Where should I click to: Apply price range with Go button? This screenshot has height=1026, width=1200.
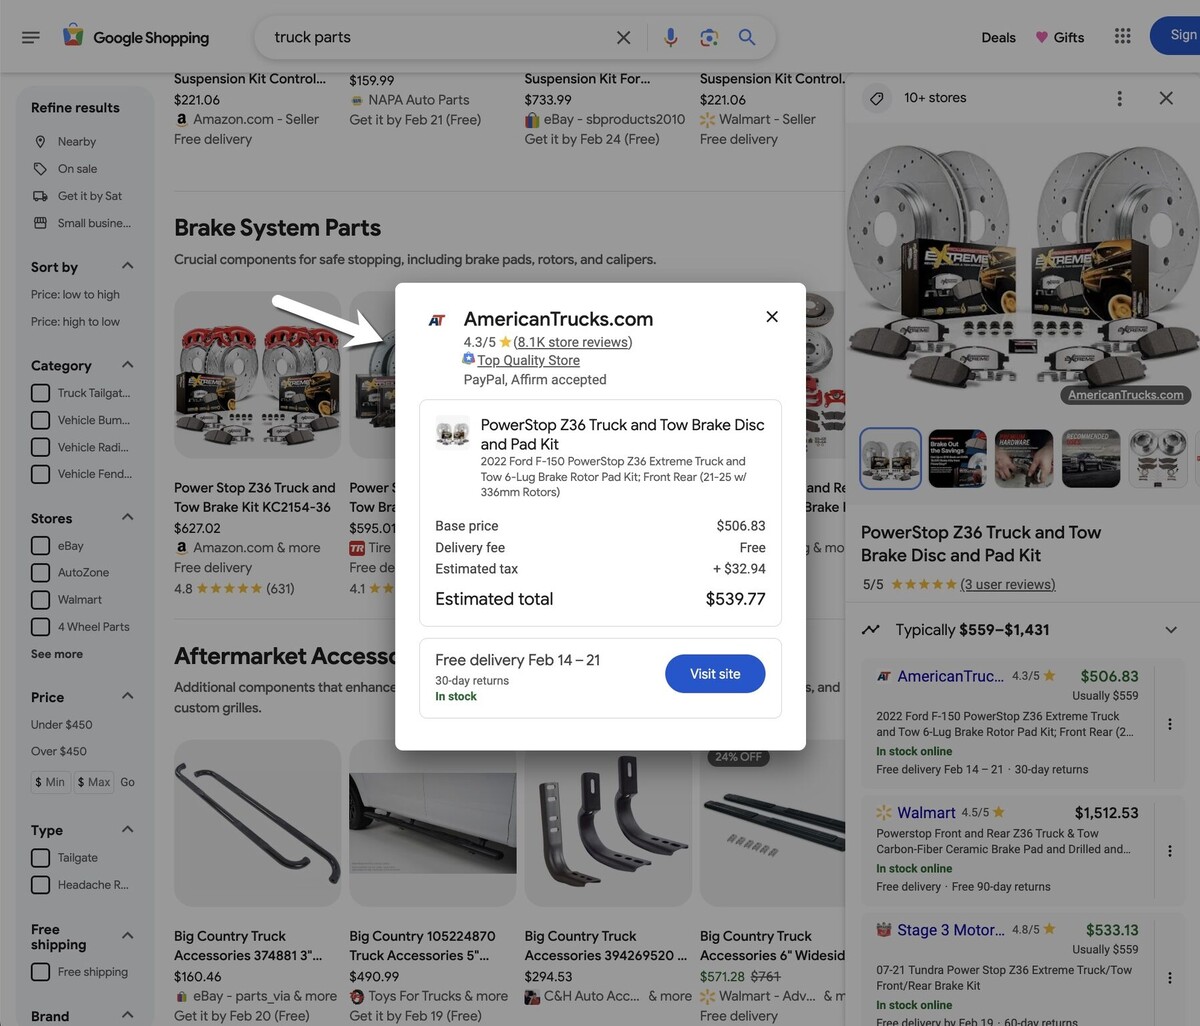127,782
